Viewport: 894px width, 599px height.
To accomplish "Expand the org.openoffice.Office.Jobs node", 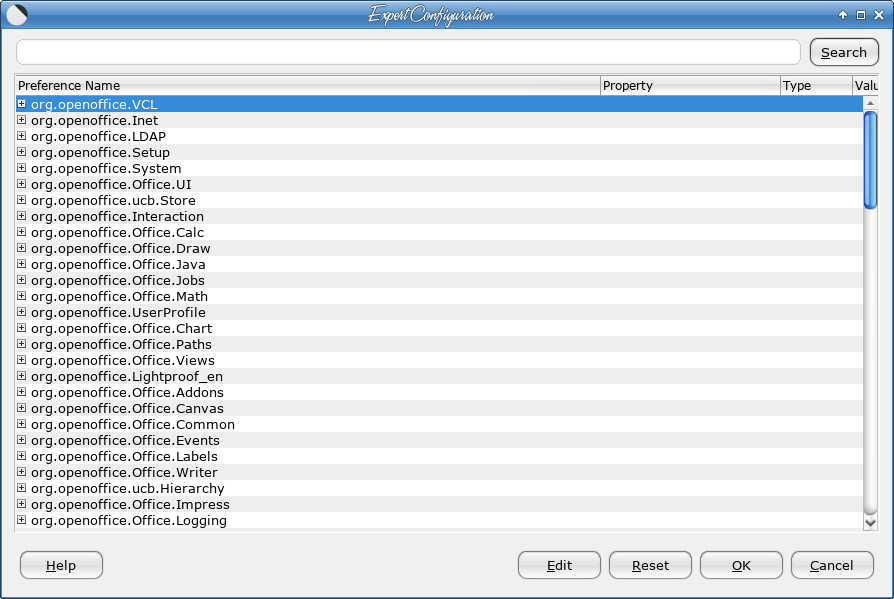I will click(x=22, y=279).
